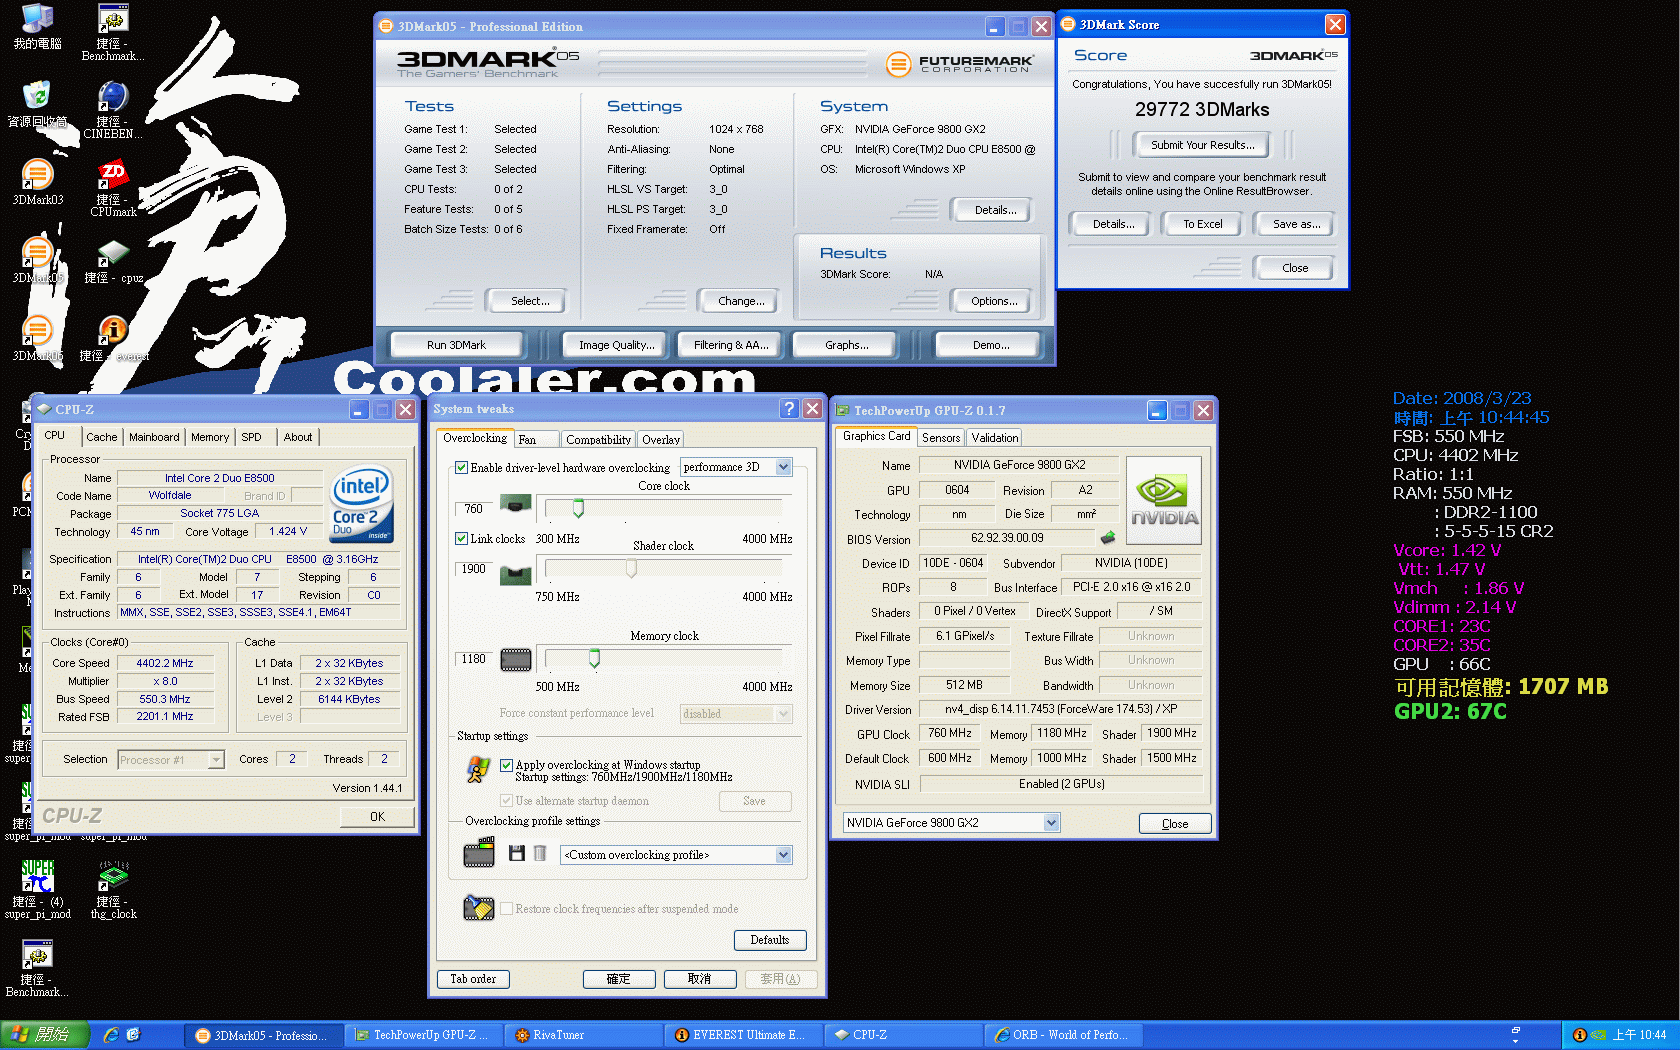
Task: Open the performance 3D dropdown
Action: 736,467
